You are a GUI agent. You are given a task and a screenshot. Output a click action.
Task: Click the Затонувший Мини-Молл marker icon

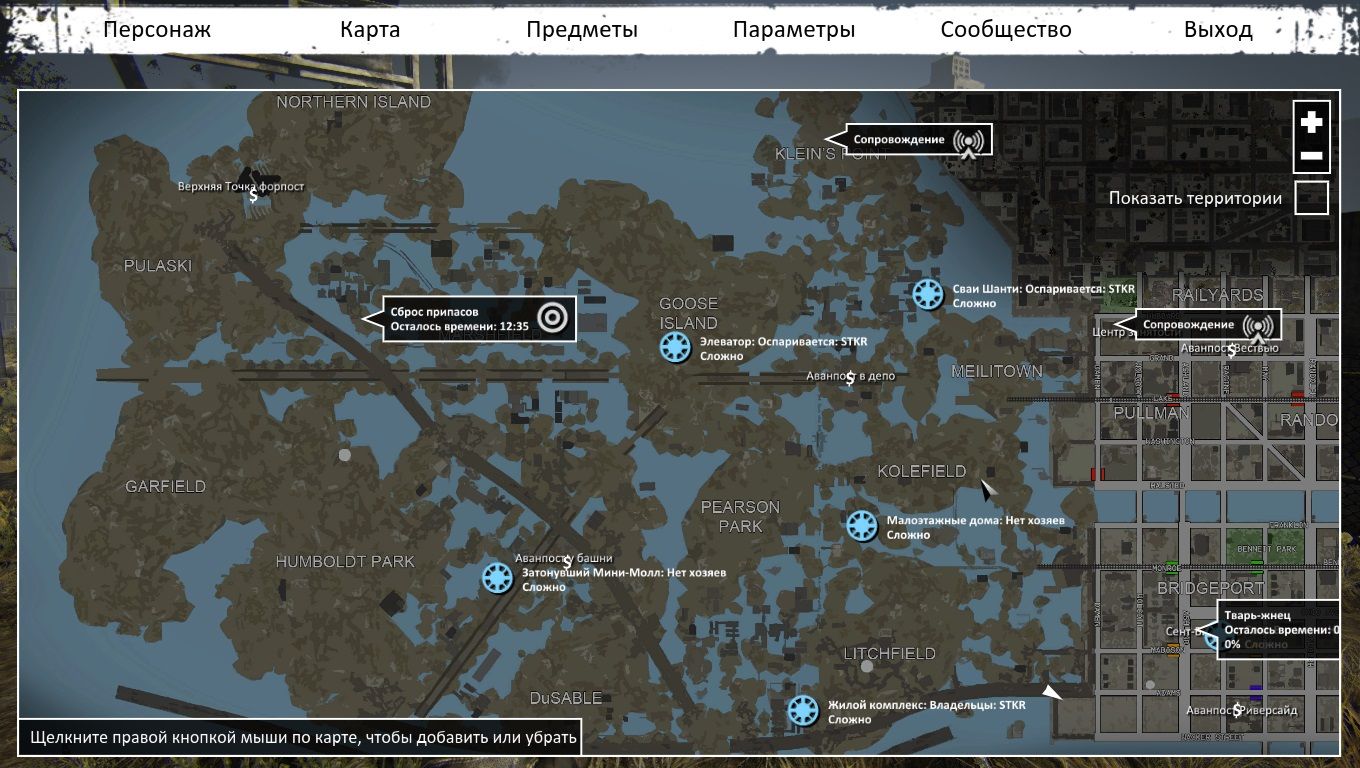coord(497,578)
